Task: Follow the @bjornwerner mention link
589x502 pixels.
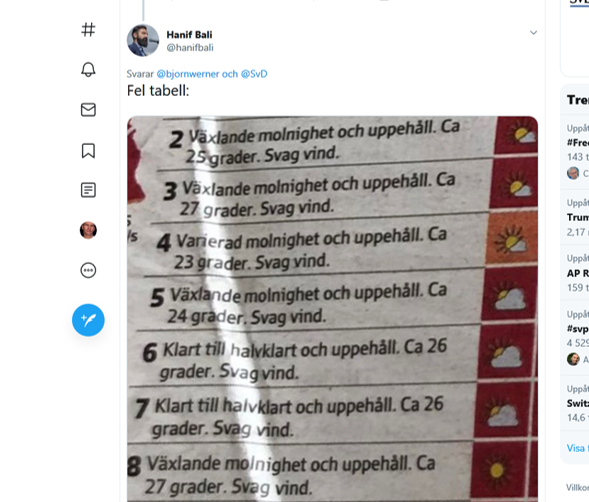Action: (x=187, y=74)
